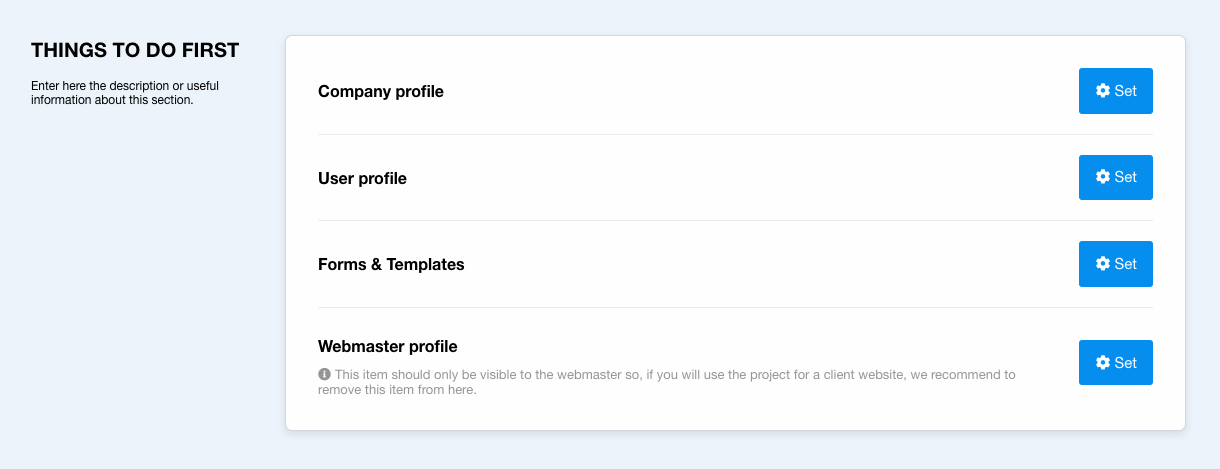Click the light blue page background

coord(140,300)
